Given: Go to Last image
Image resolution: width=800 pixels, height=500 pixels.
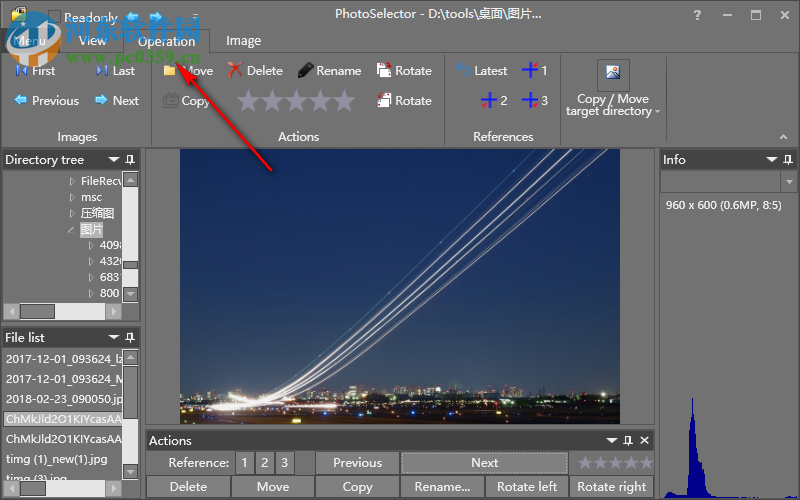Looking at the screenshot, I should point(116,71).
